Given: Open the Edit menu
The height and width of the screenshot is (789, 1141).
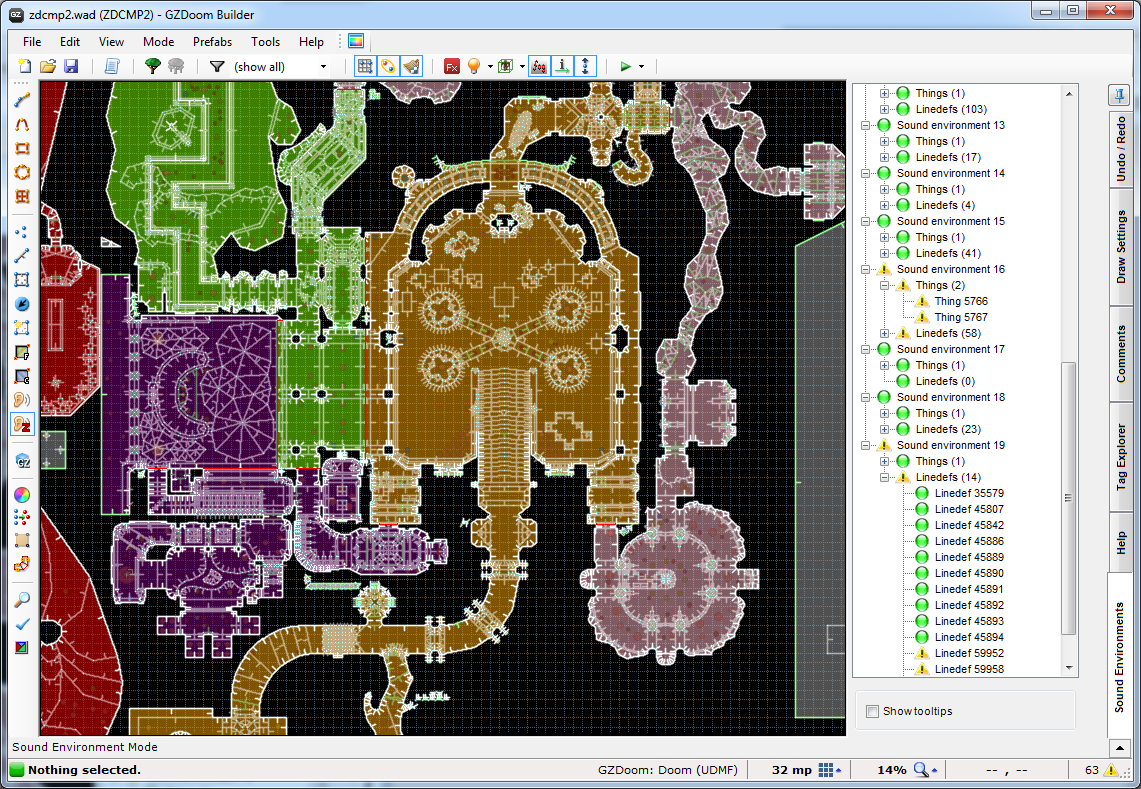Looking at the screenshot, I should click(x=70, y=41).
